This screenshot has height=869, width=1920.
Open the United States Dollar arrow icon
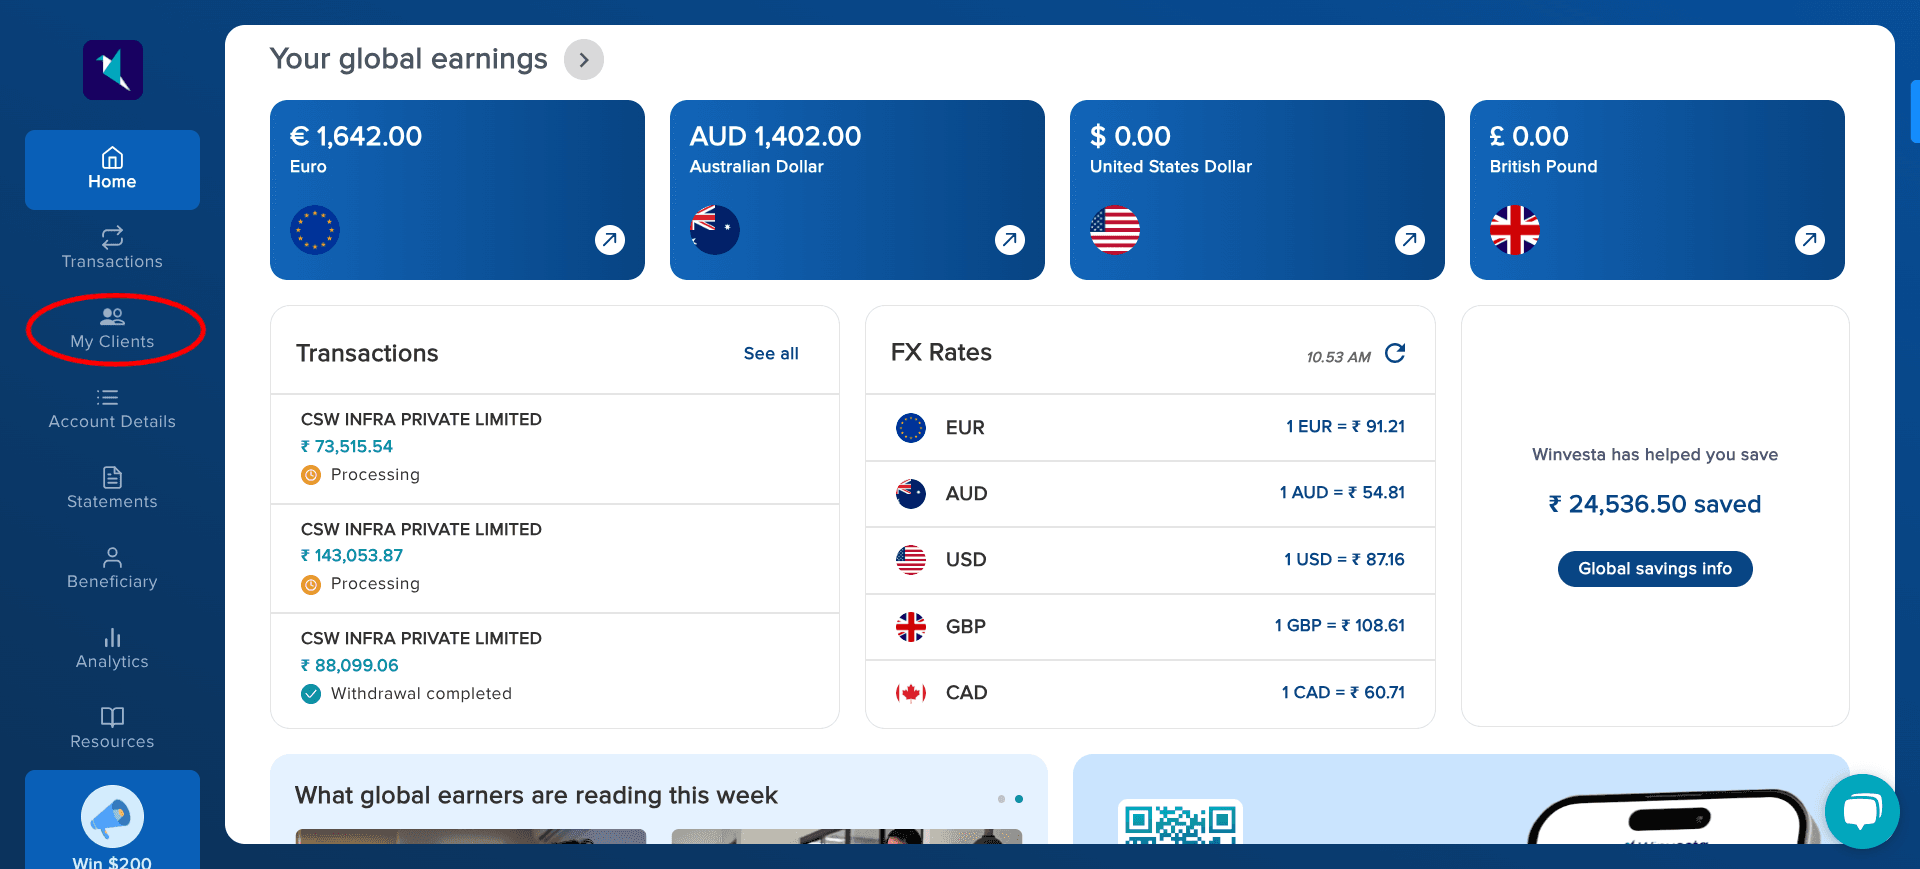pos(1410,240)
